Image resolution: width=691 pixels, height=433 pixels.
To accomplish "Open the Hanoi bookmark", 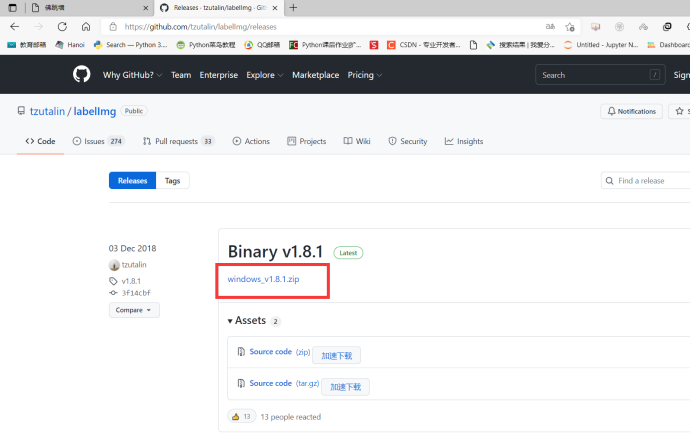I will tap(70, 45).
